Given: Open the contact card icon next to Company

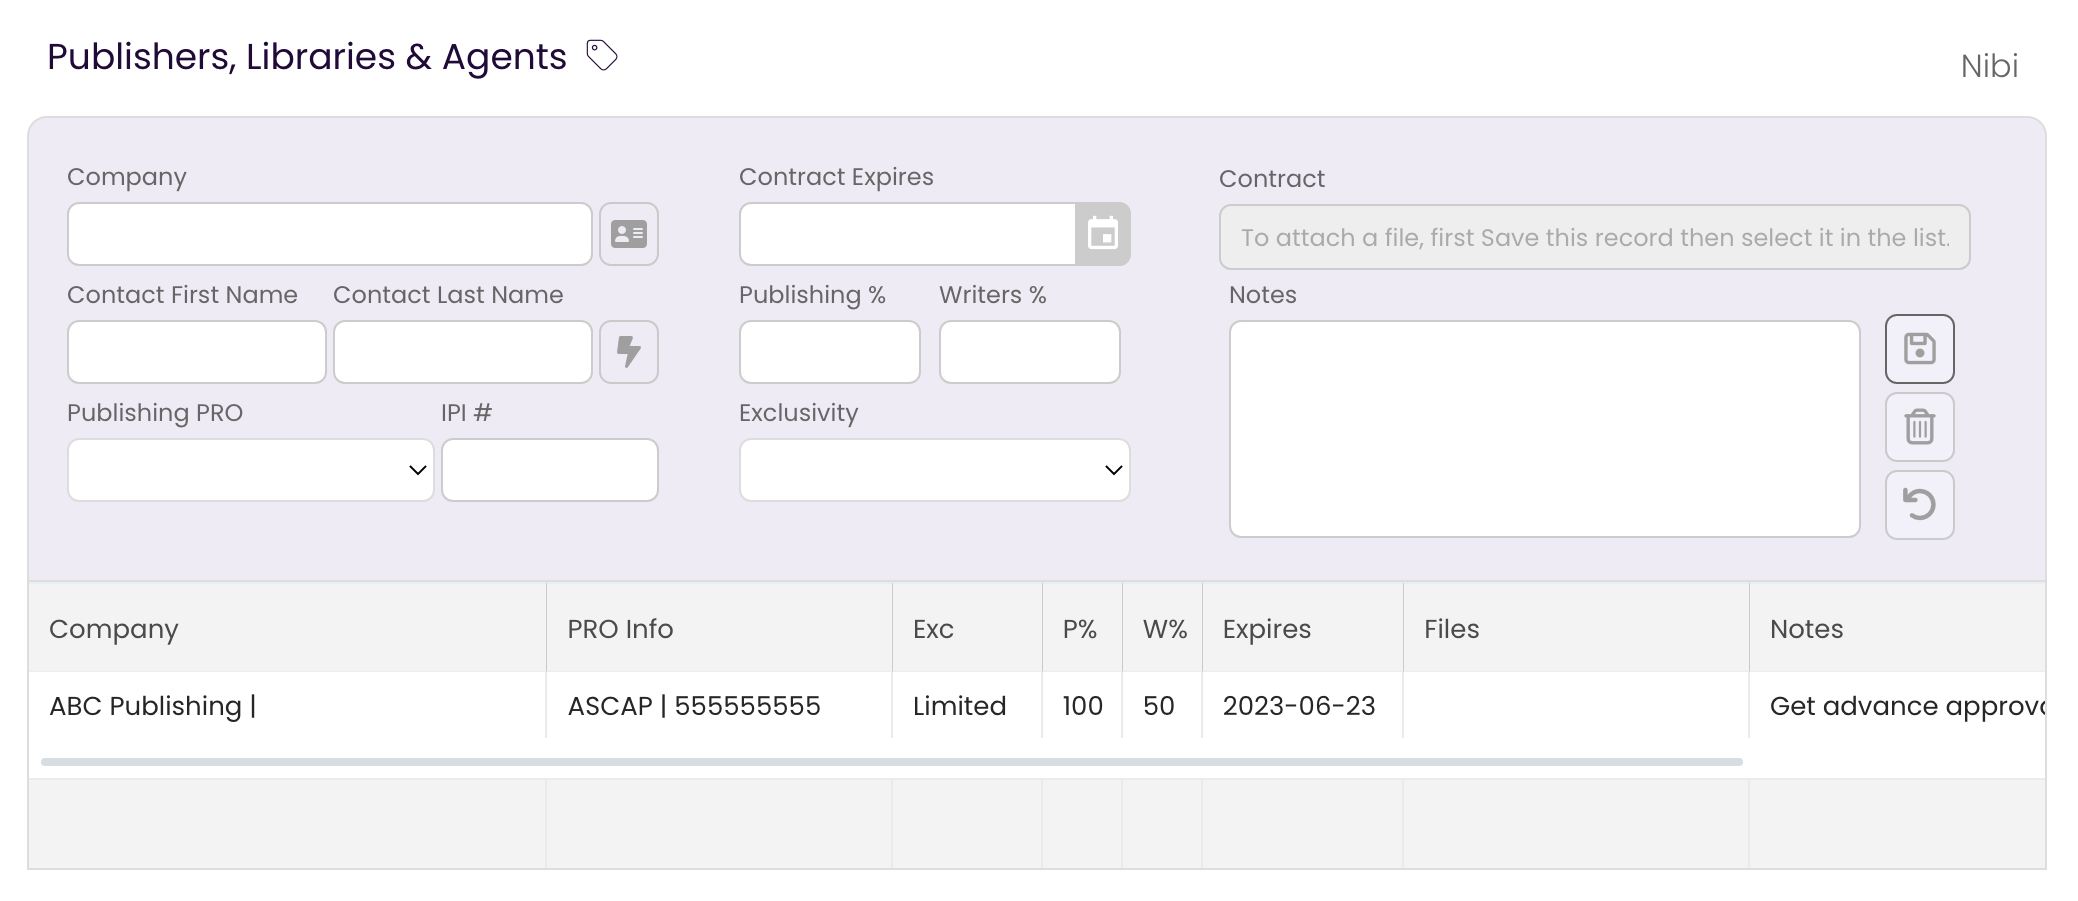Looking at the screenshot, I should tap(629, 234).
